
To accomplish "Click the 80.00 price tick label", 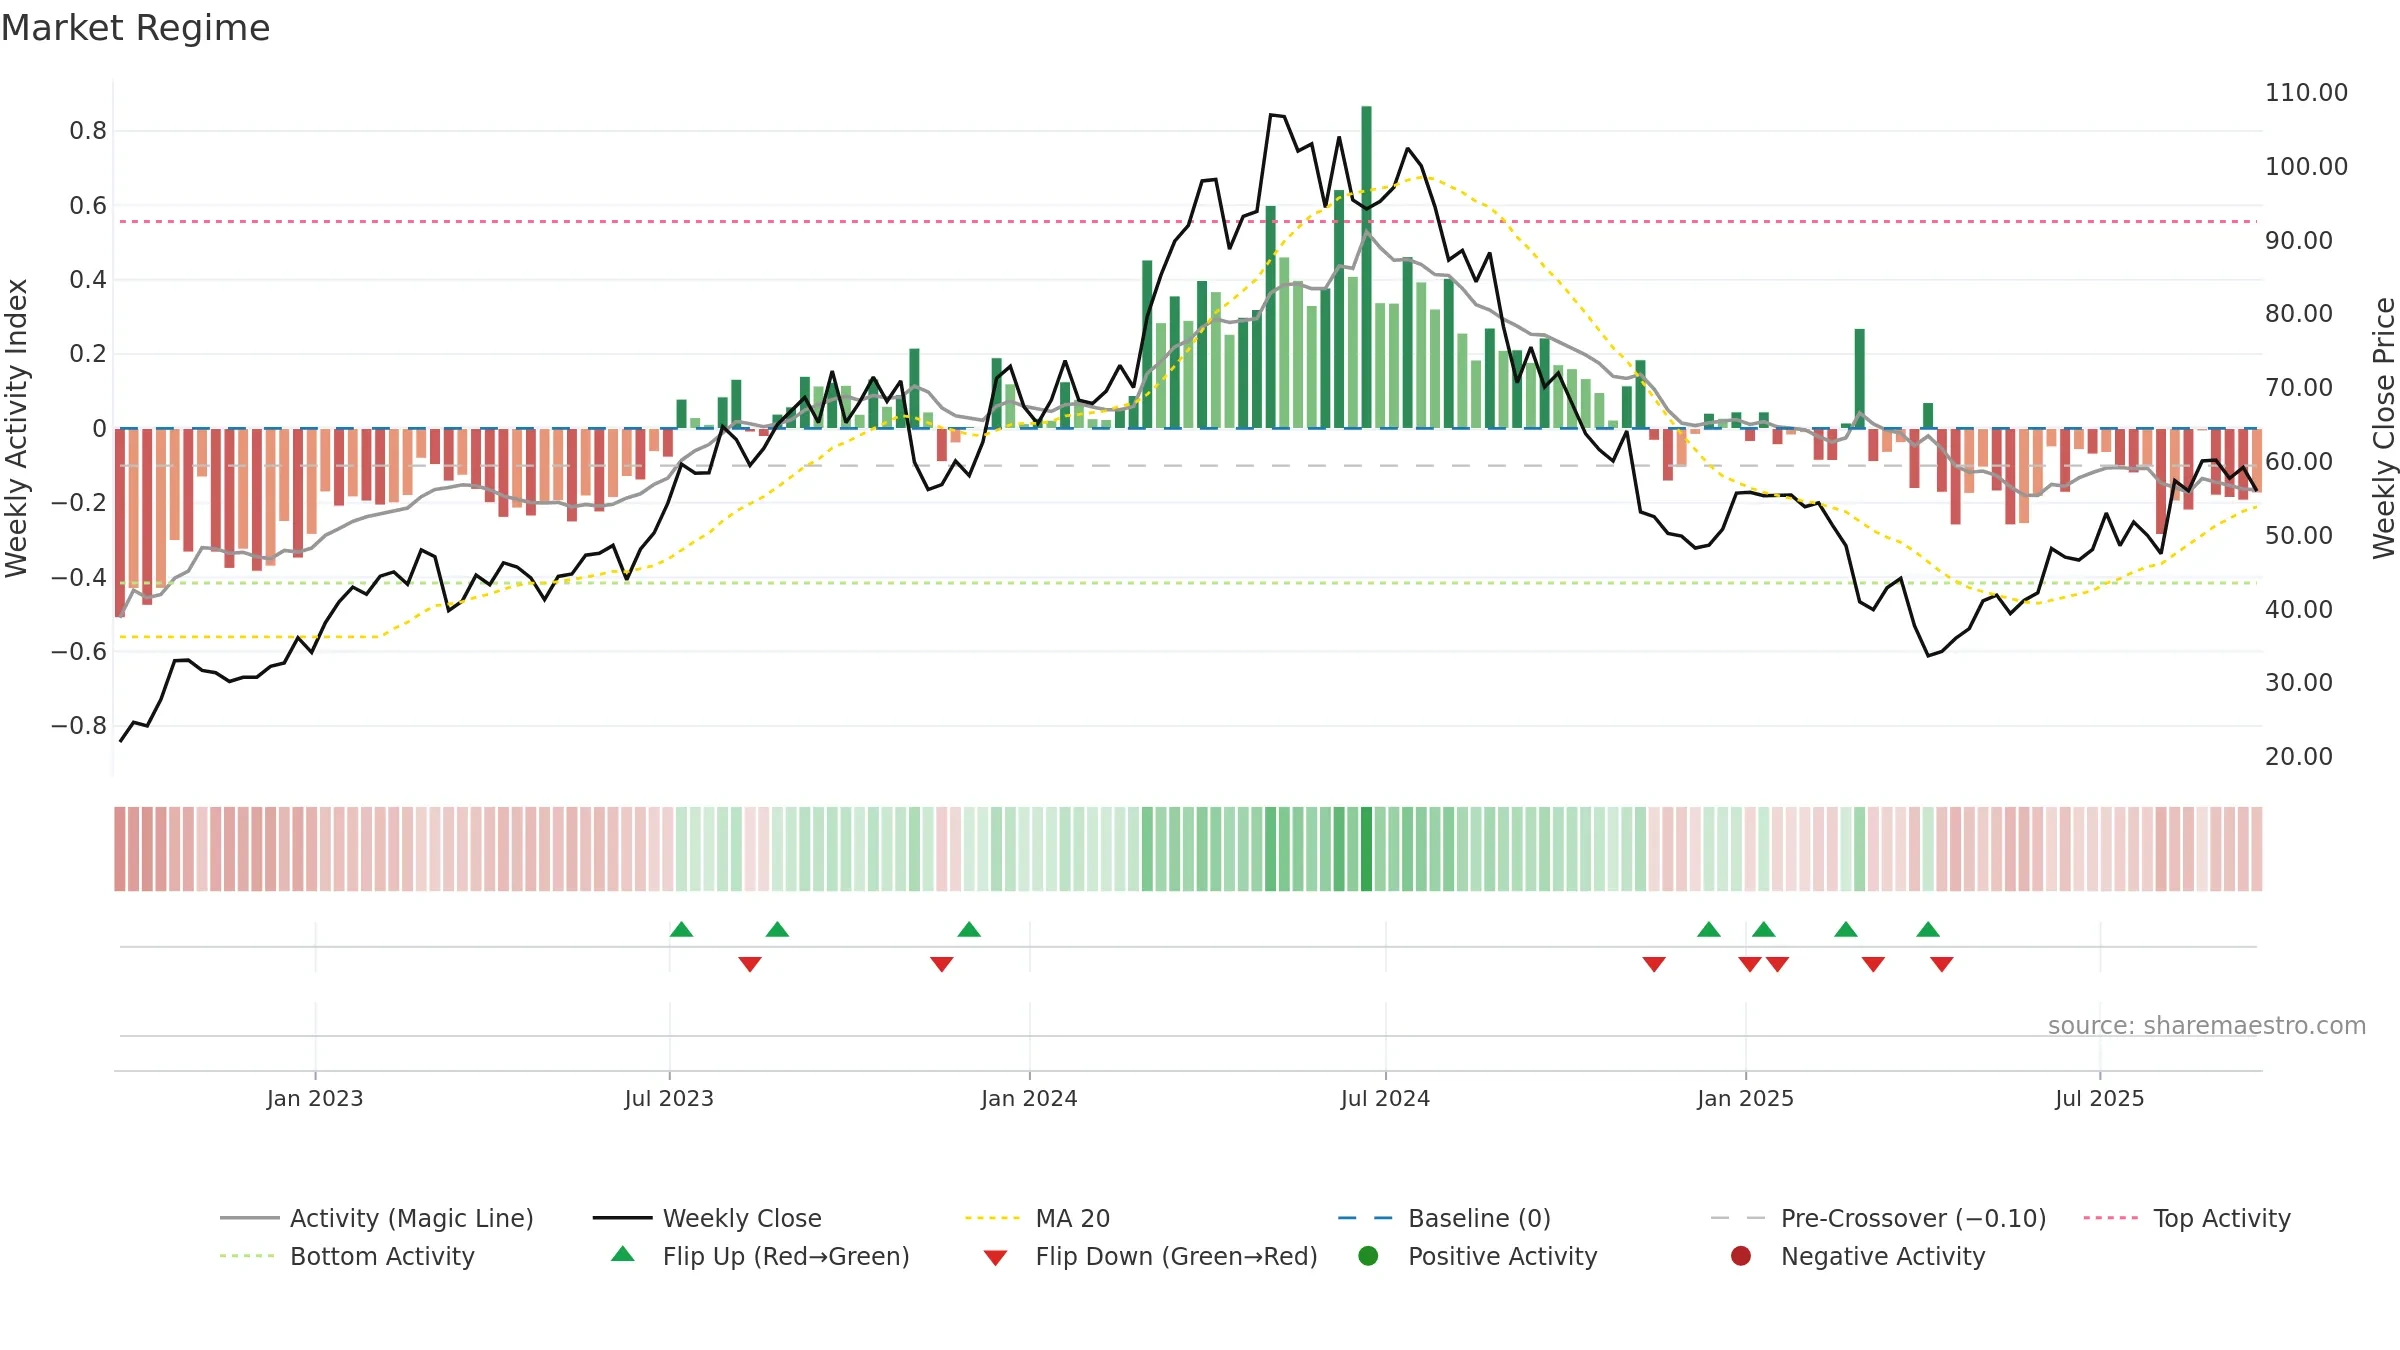I will pyautogui.click(x=2299, y=314).
